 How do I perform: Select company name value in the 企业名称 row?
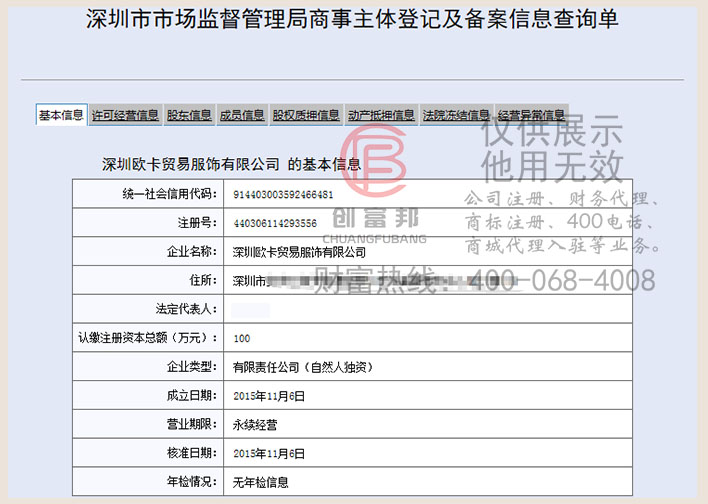click(299, 252)
